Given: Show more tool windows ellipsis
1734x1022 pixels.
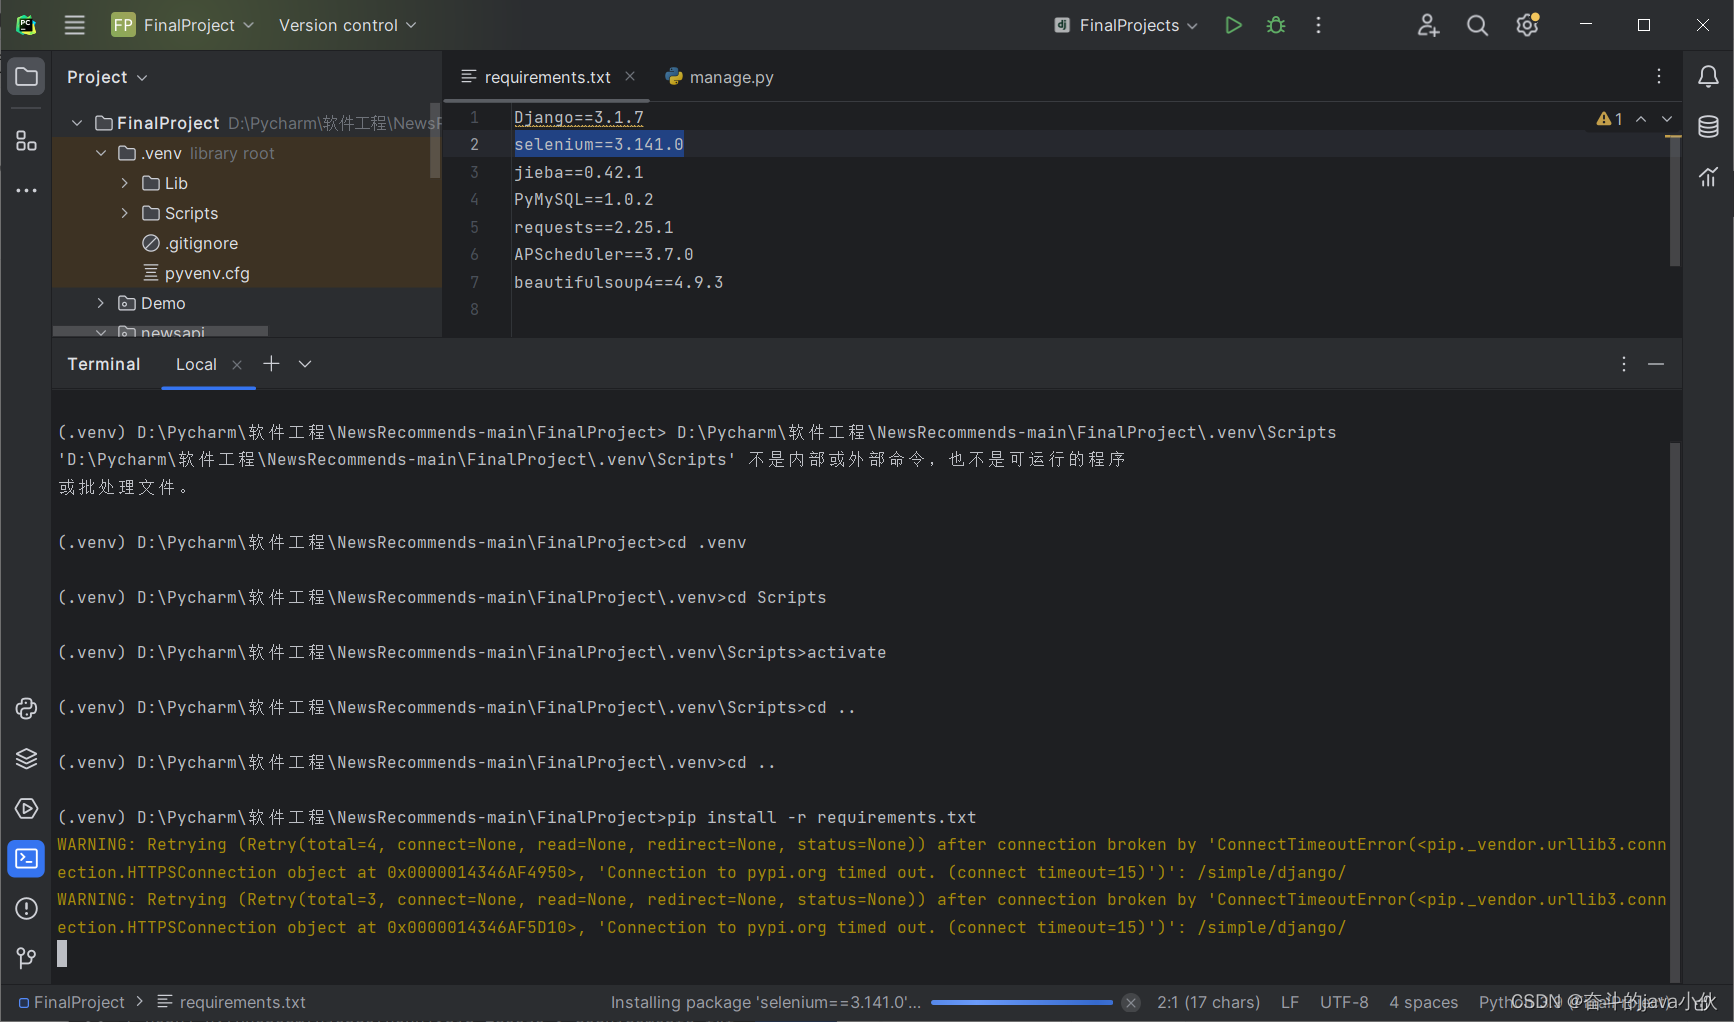Looking at the screenshot, I should 27,190.
